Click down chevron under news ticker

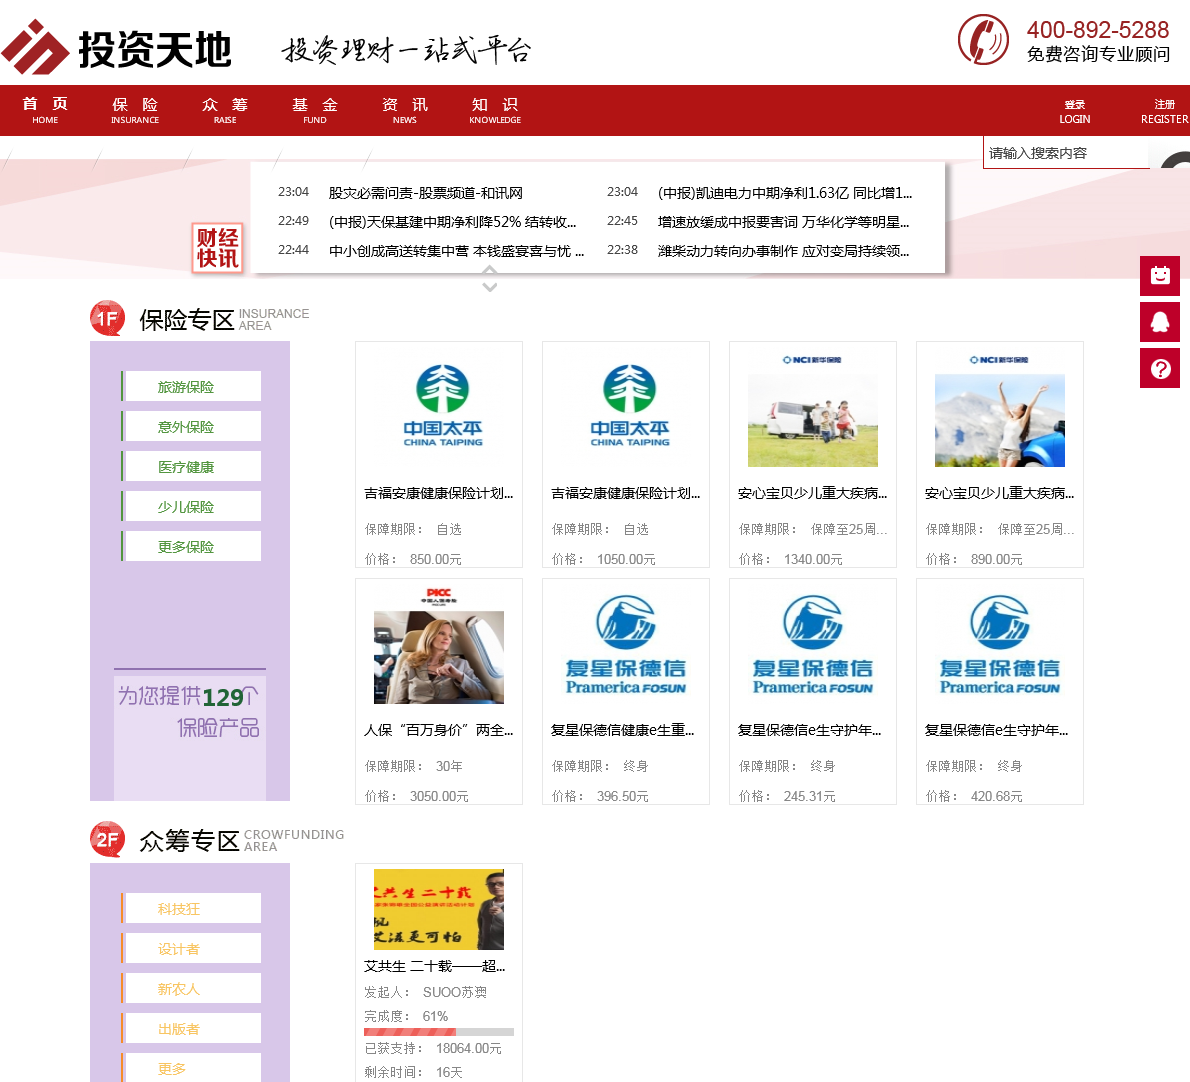pos(490,287)
